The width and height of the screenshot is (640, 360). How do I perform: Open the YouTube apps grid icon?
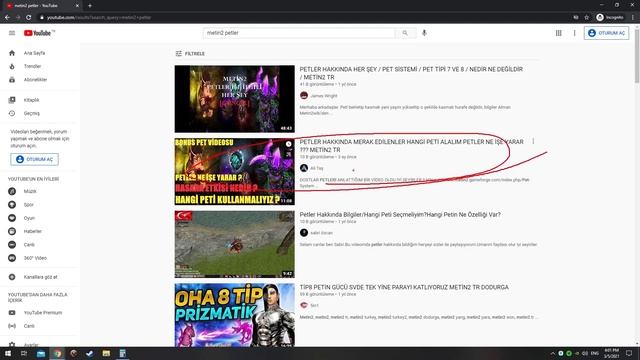[x=558, y=33]
